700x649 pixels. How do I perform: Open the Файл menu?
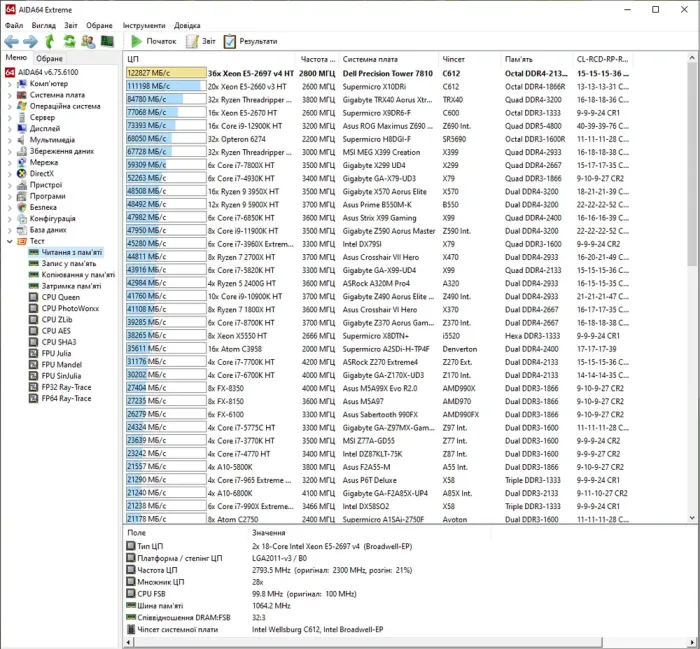pos(14,24)
